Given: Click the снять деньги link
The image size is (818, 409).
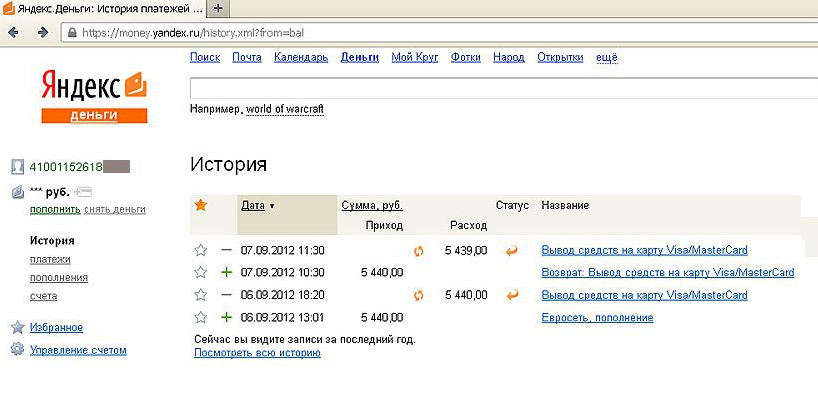Looking at the screenshot, I should pyautogui.click(x=115, y=209).
